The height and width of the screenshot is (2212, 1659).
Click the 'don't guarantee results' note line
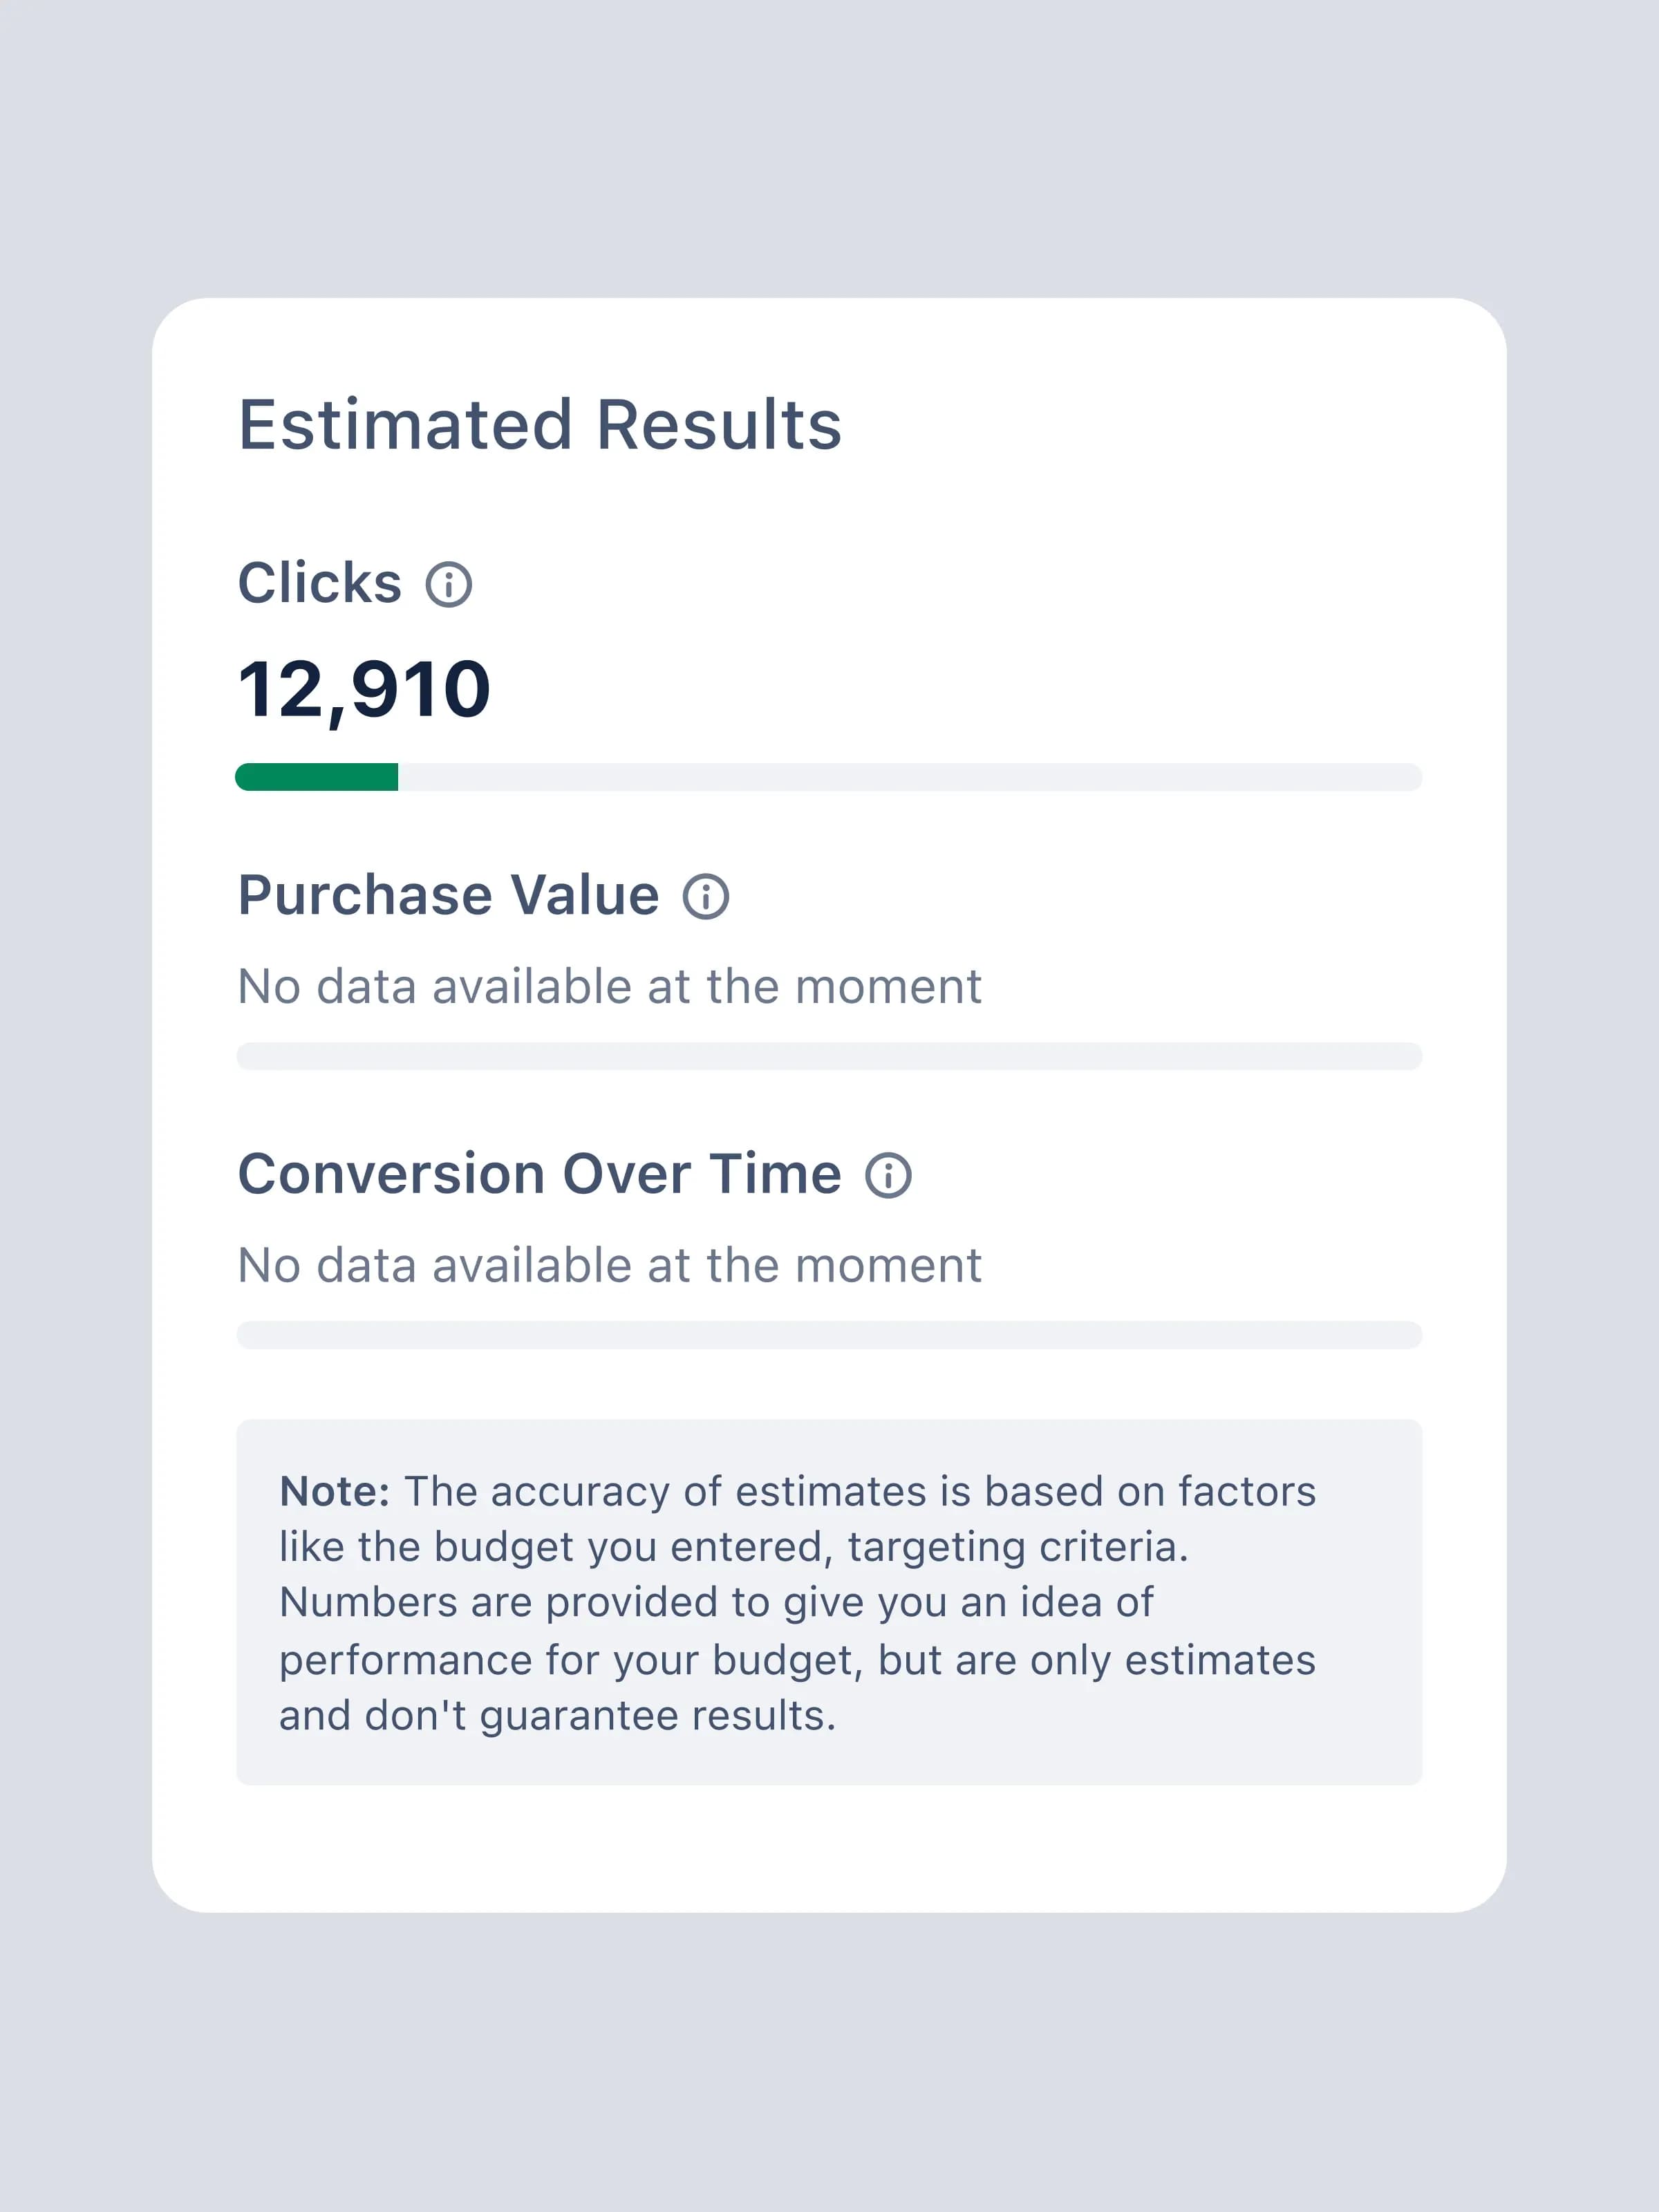(558, 1716)
